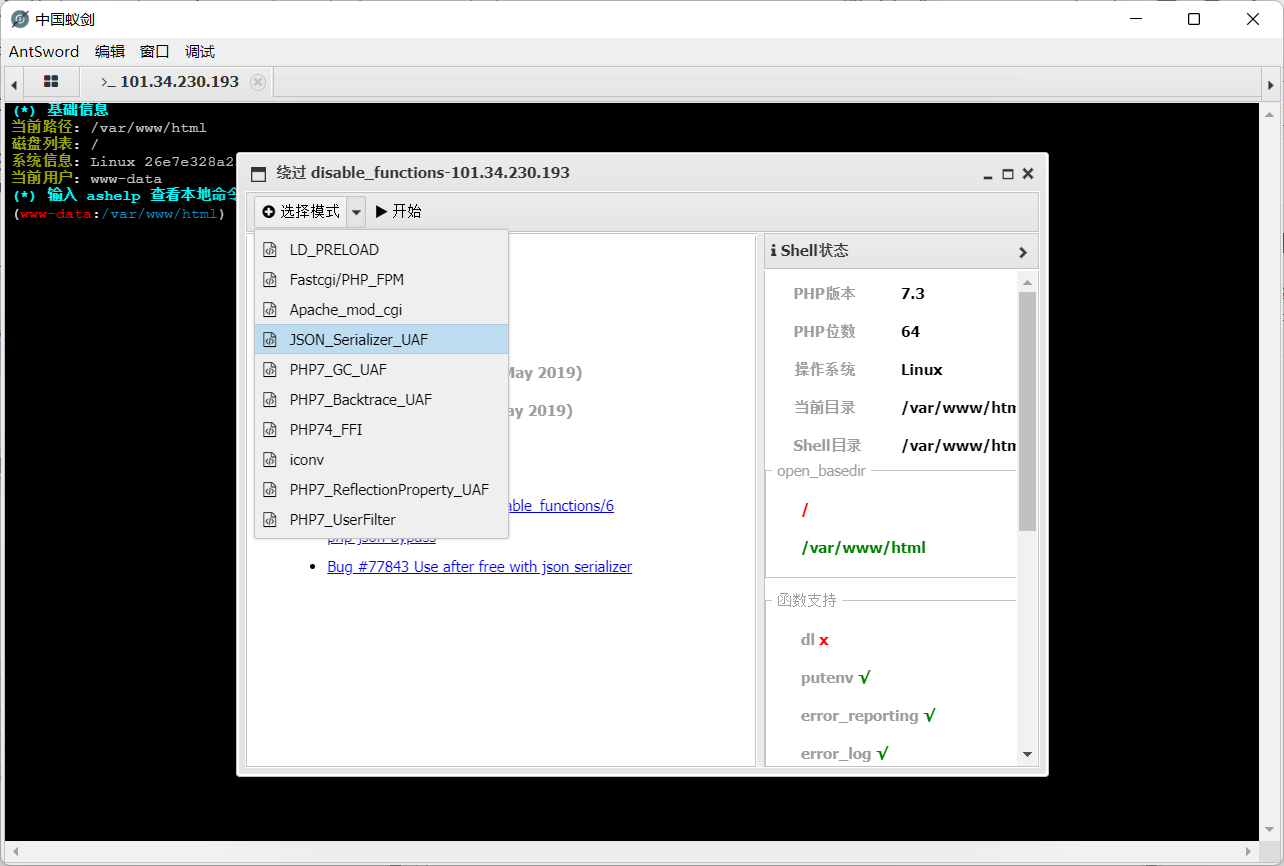
Task: Click the info icon in Shell状态 header
Action: click(x=773, y=251)
